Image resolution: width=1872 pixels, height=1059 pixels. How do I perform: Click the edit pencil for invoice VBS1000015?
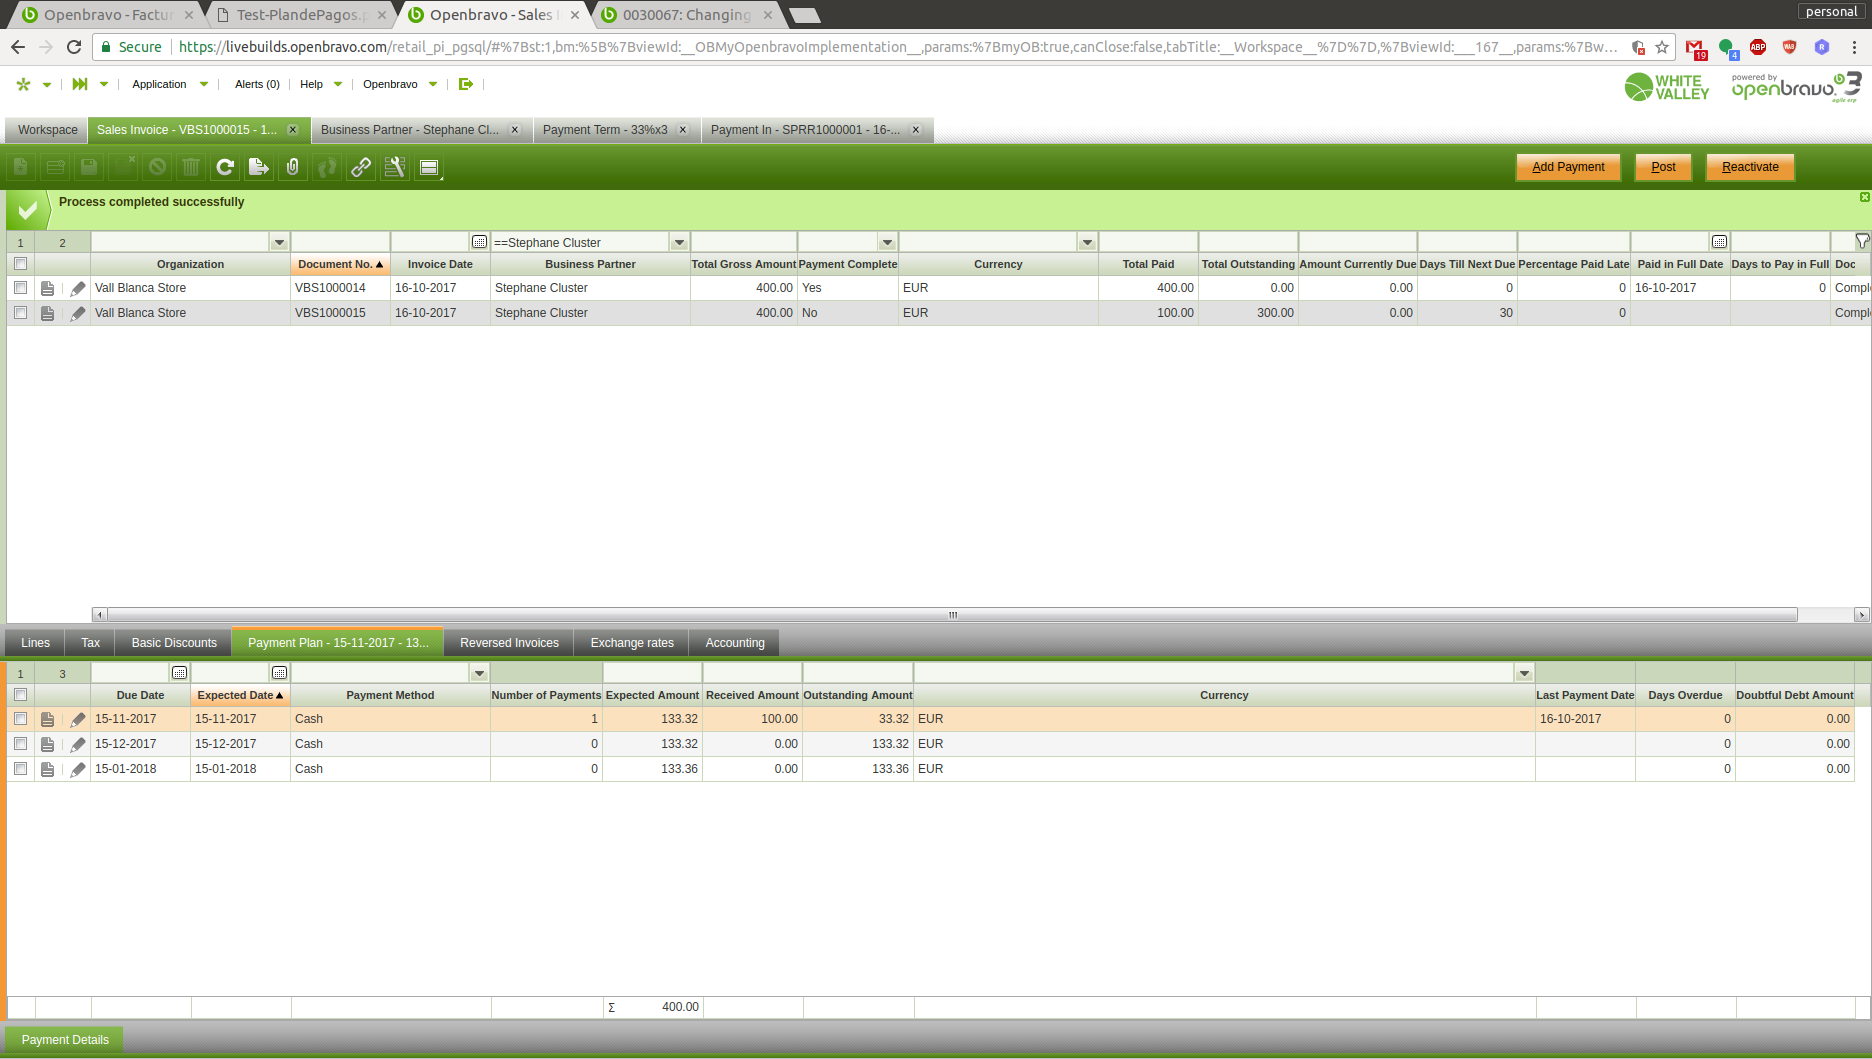pos(78,313)
